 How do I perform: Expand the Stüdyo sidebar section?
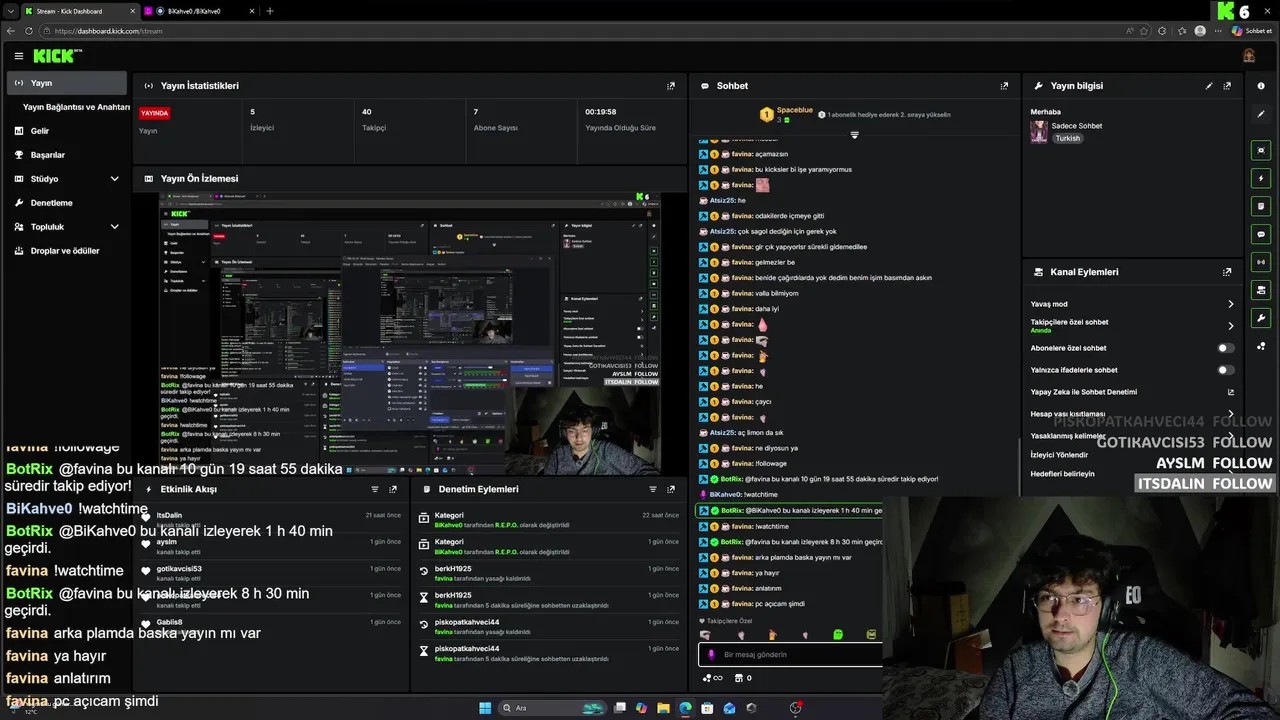tap(114, 179)
